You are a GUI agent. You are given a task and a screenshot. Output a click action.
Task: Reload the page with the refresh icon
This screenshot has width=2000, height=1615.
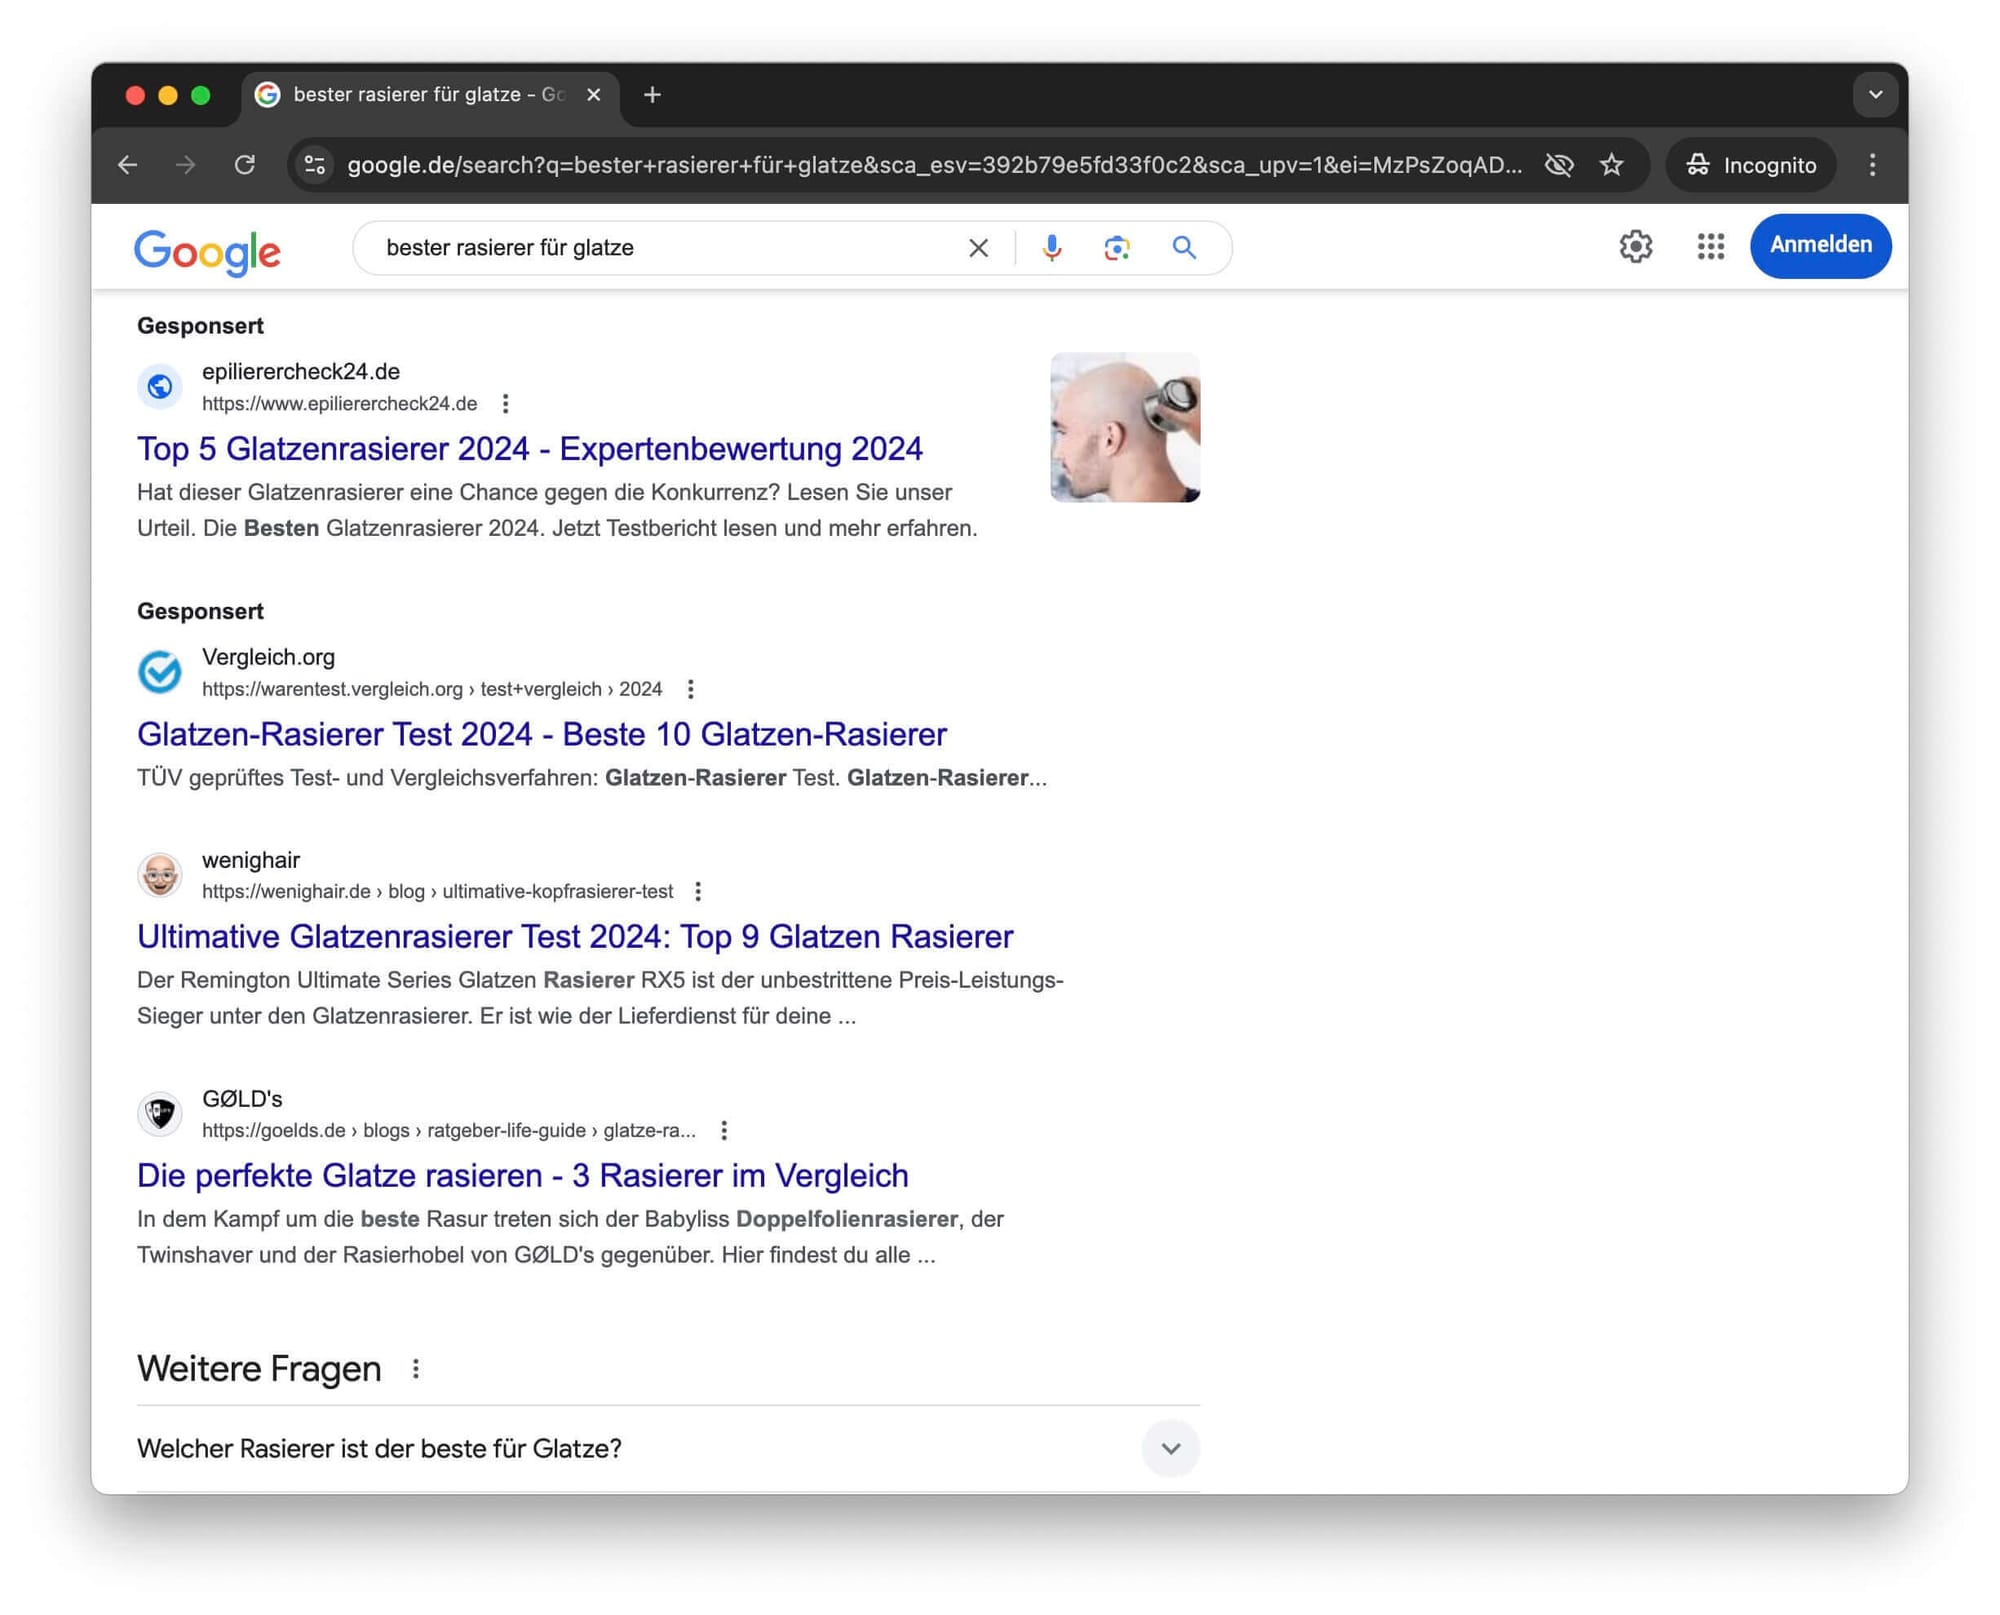(246, 165)
